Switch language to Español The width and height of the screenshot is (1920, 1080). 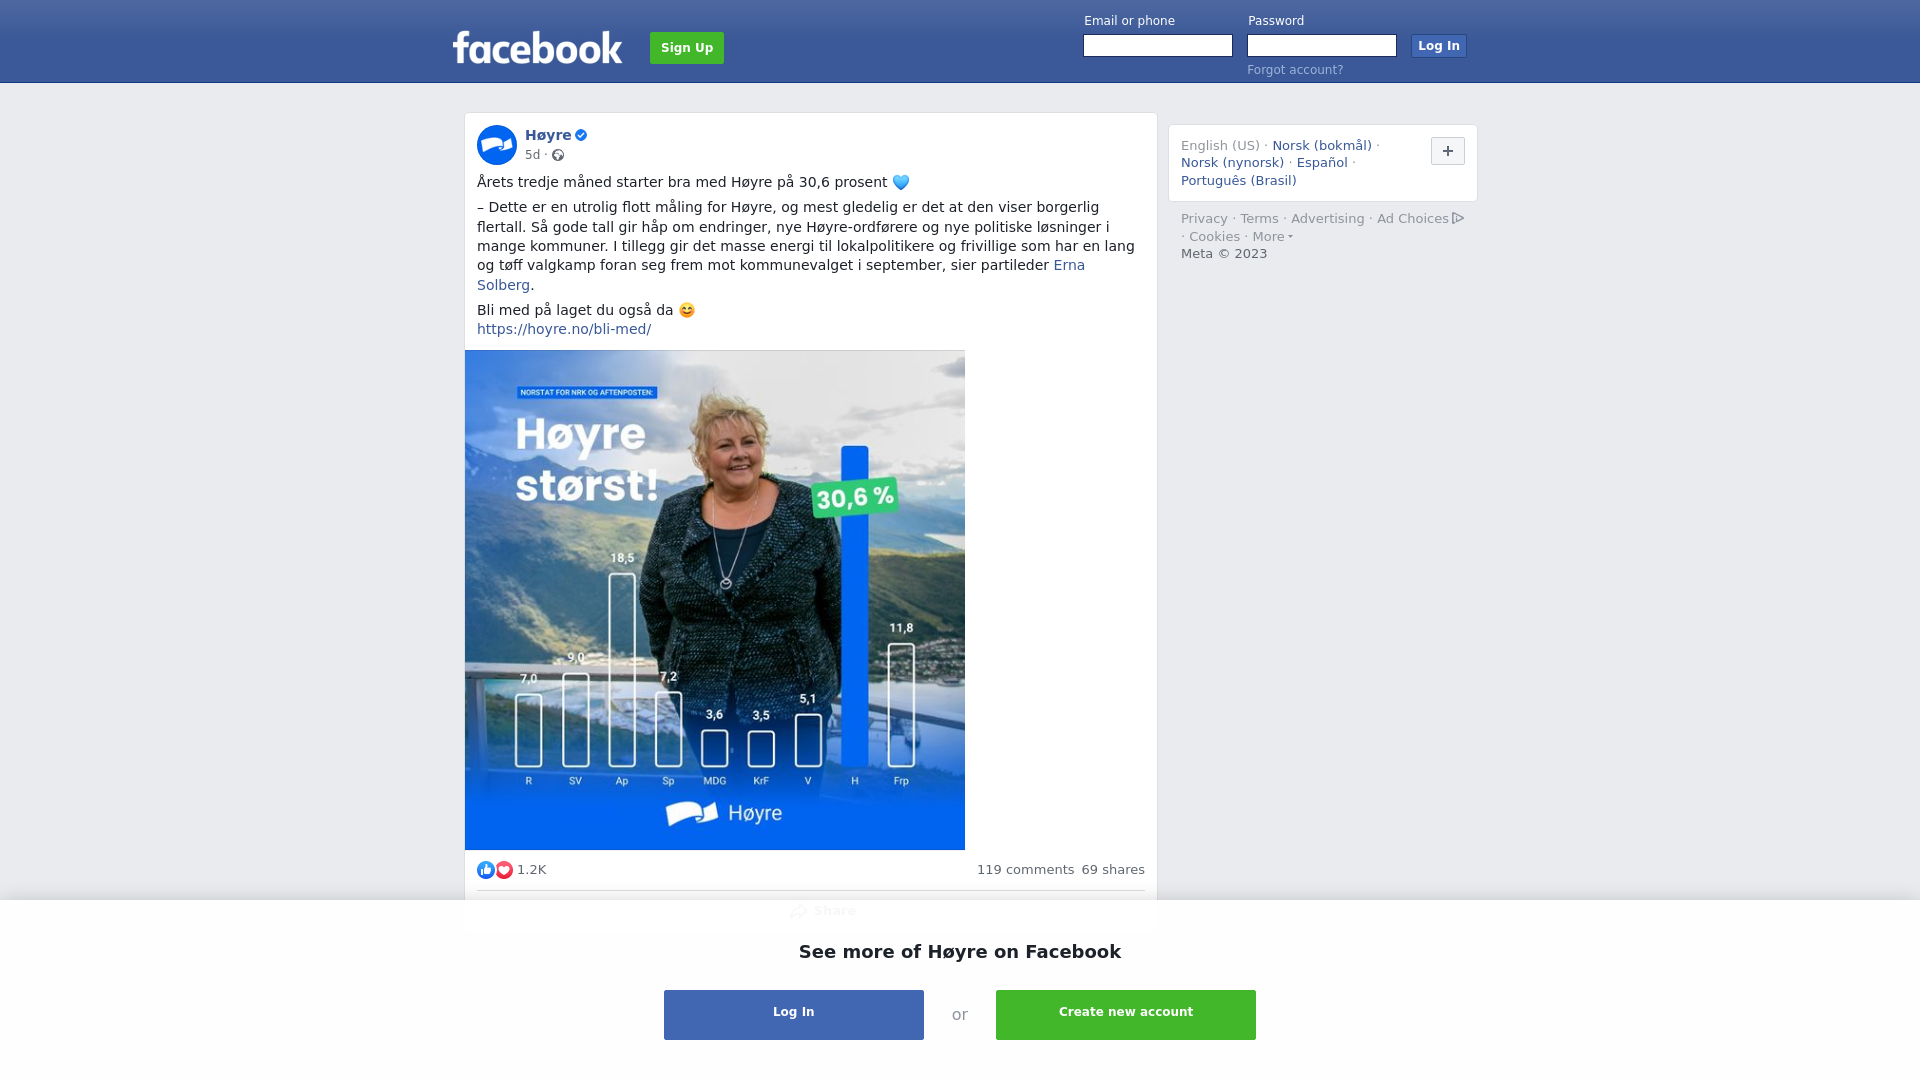click(x=1322, y=163)
